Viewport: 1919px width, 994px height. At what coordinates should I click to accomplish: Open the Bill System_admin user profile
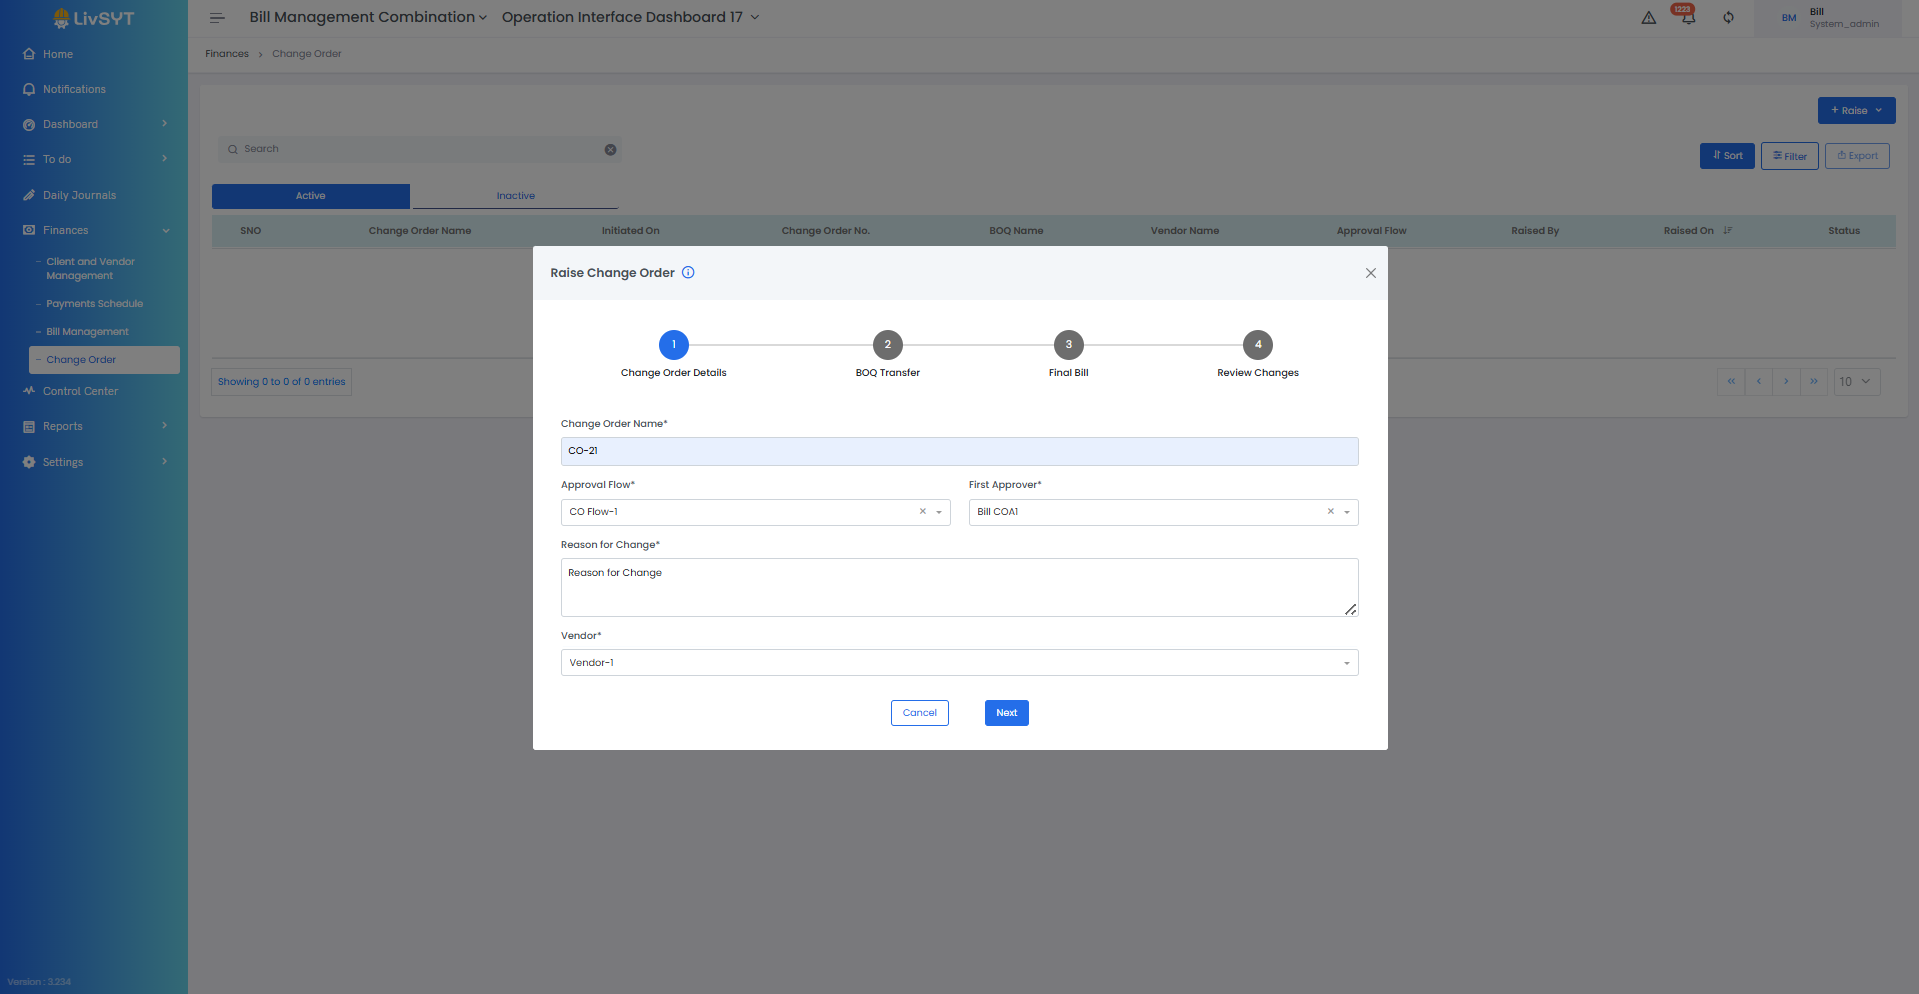click(1828, 18)
